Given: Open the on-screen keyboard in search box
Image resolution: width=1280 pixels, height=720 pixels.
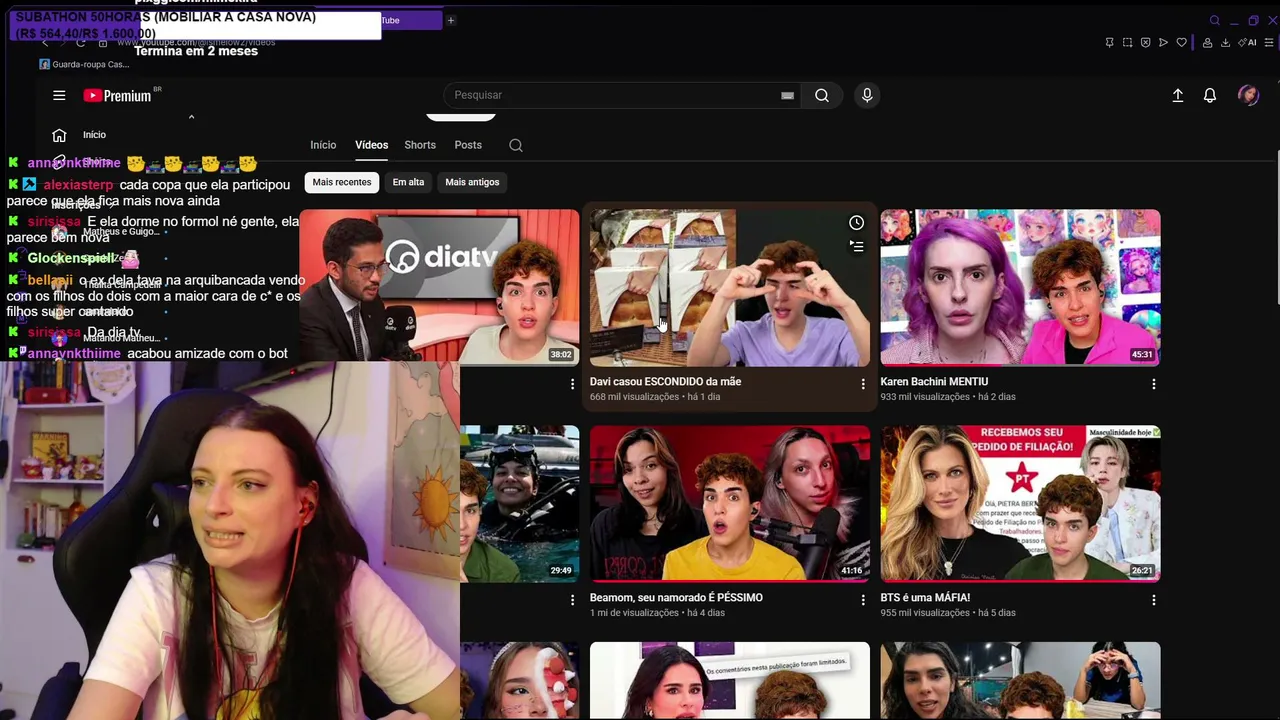Looking at the screenshot, I should pyautogui.click(x=787, y=95).
